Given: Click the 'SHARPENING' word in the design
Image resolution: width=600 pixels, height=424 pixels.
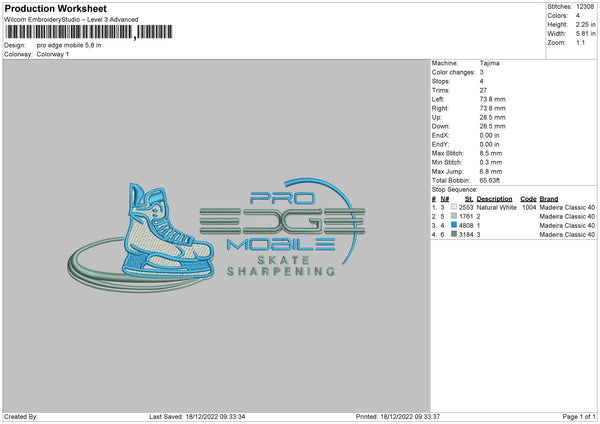Looking at the screenshot, I should click(281, 271).
